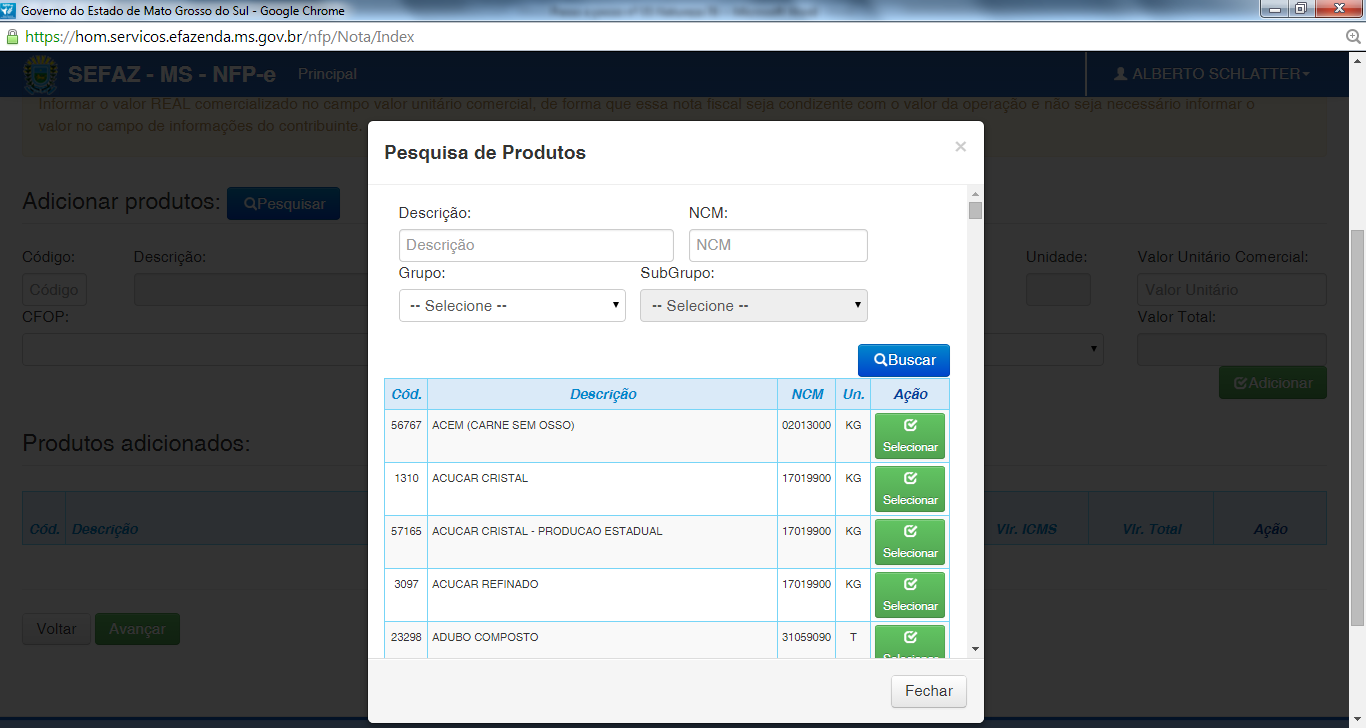The width and height of the screenshot is (1366, 728).
Task: Click the Chrome window title bar icon
Action: point(9,11)
